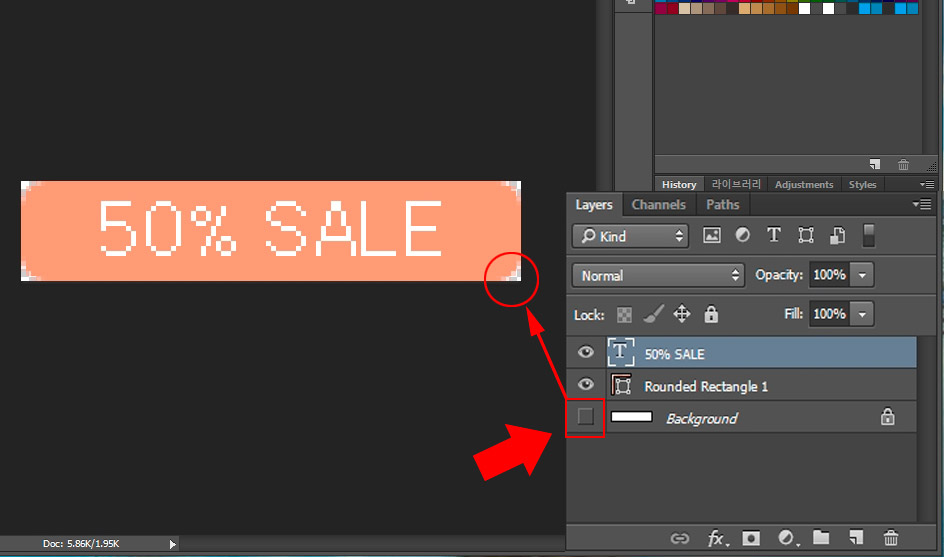Select the Background layer name
This screenshot has height=557, width=944.
coord(701,419)
